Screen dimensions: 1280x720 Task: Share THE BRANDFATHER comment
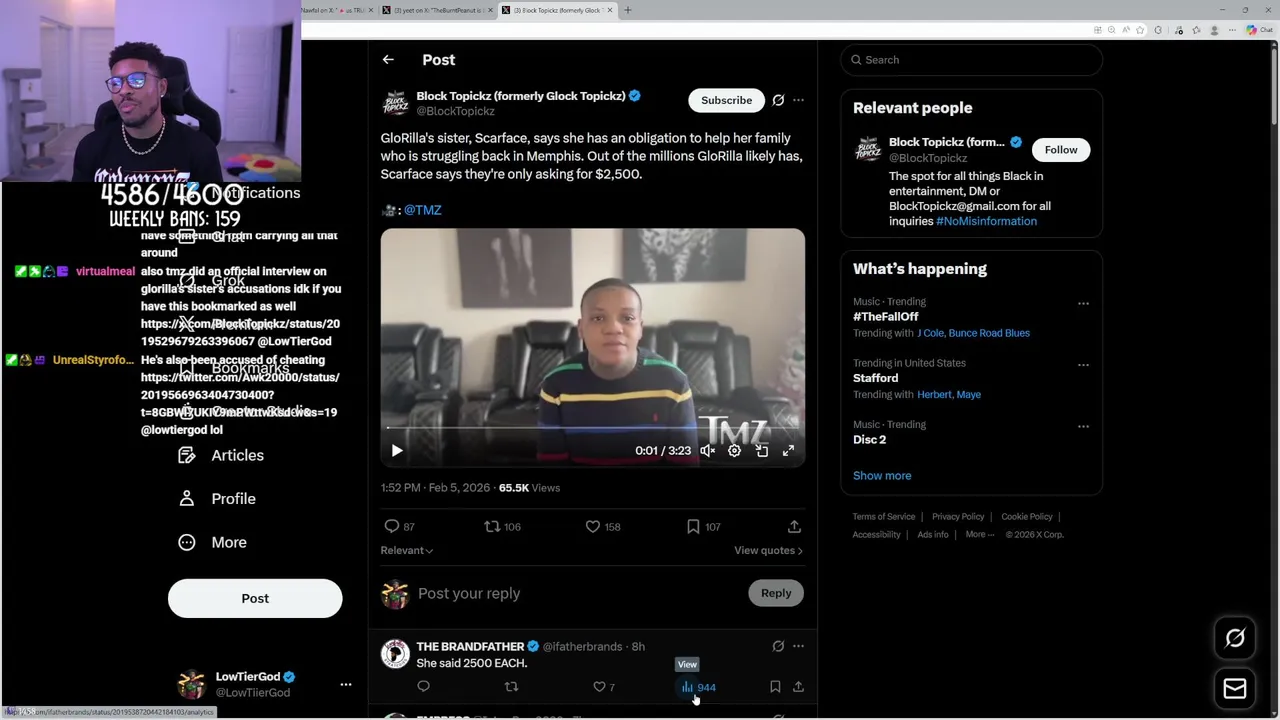click(798, 687)
